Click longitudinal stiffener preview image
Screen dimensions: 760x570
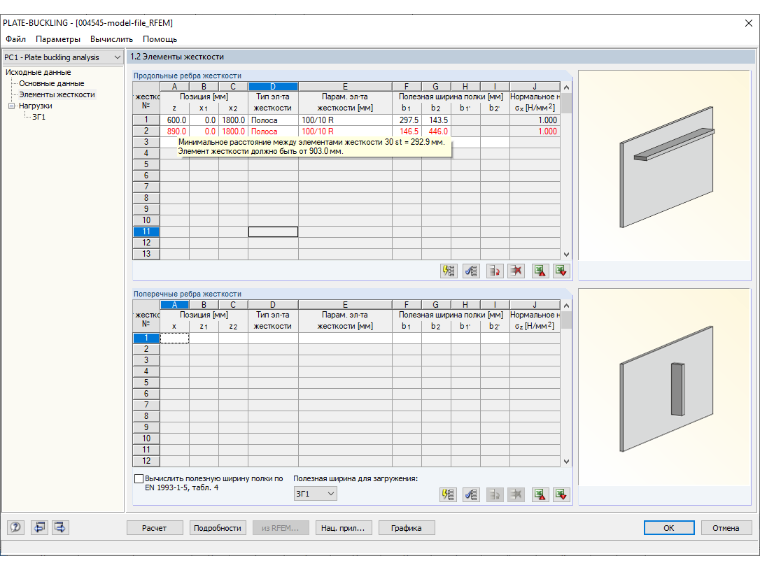click(665, 166)
